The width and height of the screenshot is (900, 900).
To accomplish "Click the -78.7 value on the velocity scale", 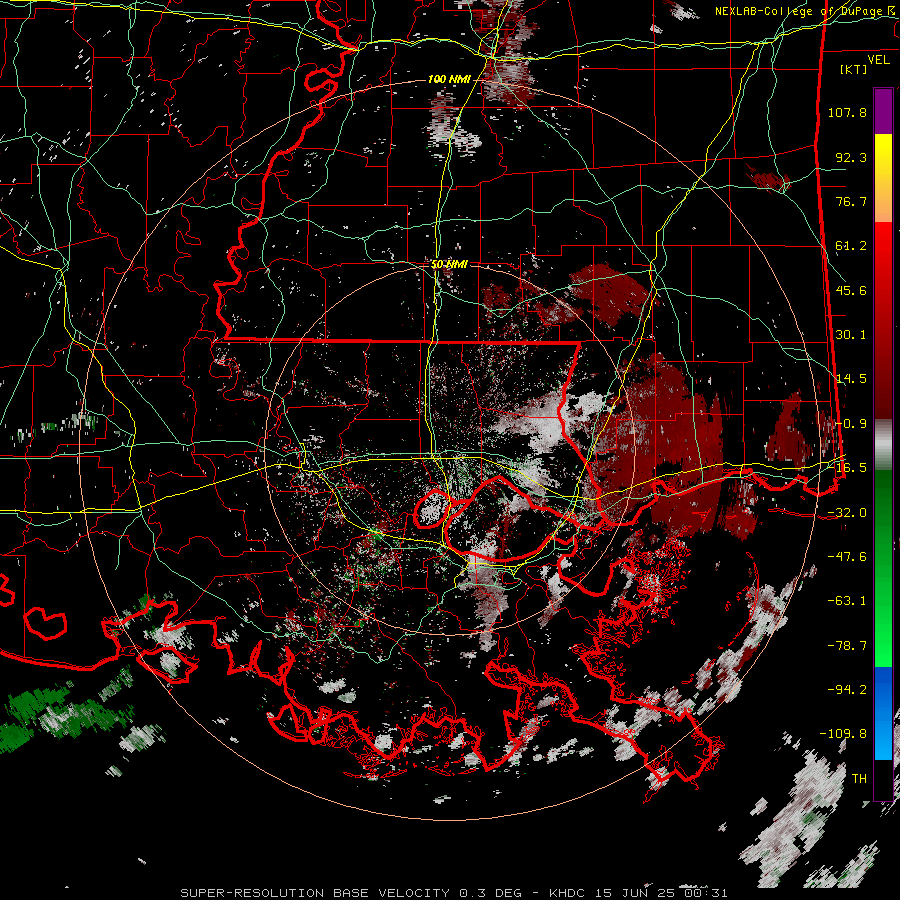I will click(x=847, y=646).
